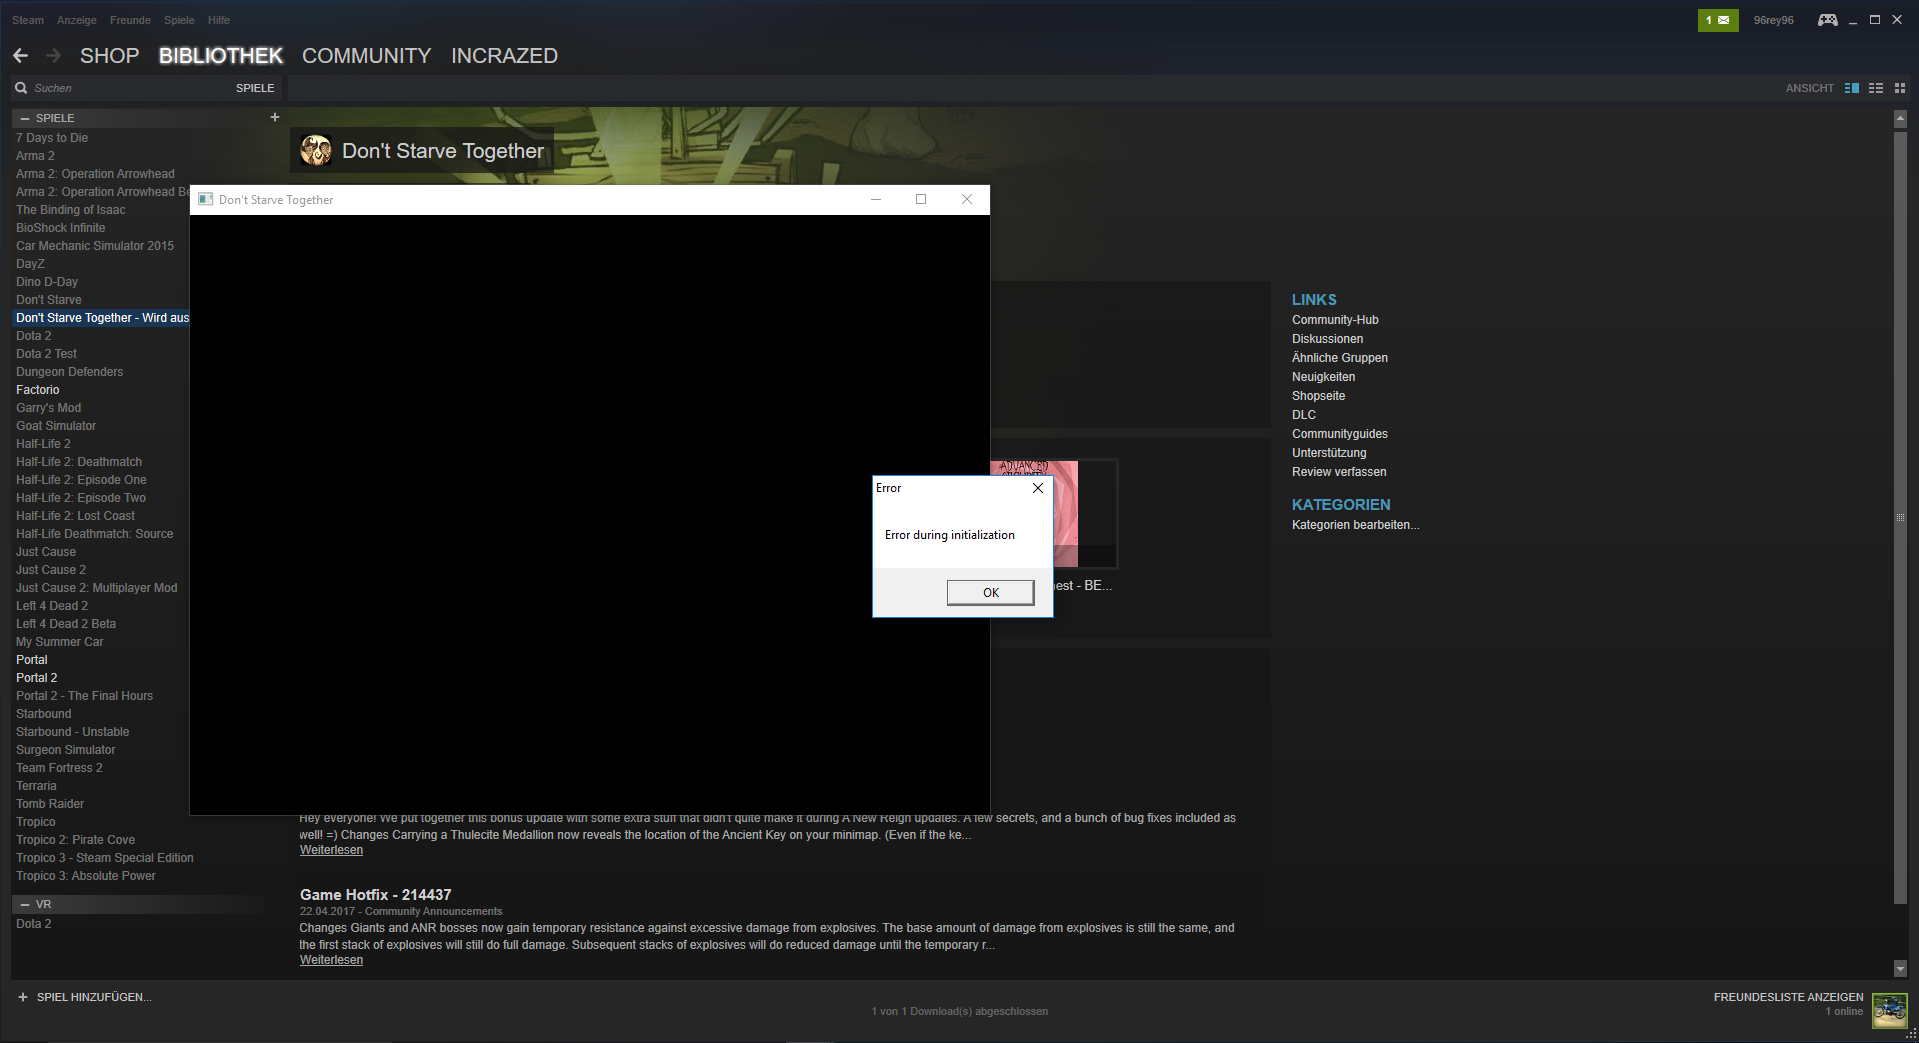Collapse the SPIELE category
Screen dimensions: 1919x1043
pyautogui.click(x=25, y=118)
